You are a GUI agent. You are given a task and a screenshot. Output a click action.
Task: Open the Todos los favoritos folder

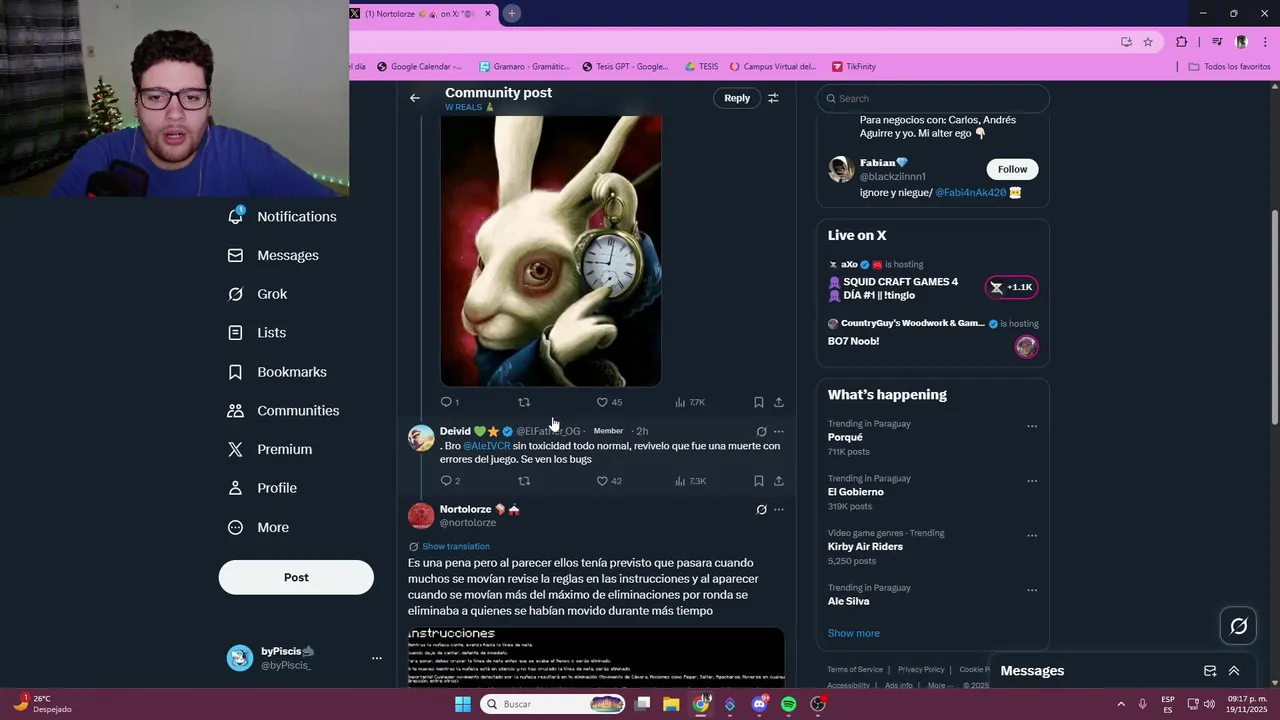click(1229, 67)
